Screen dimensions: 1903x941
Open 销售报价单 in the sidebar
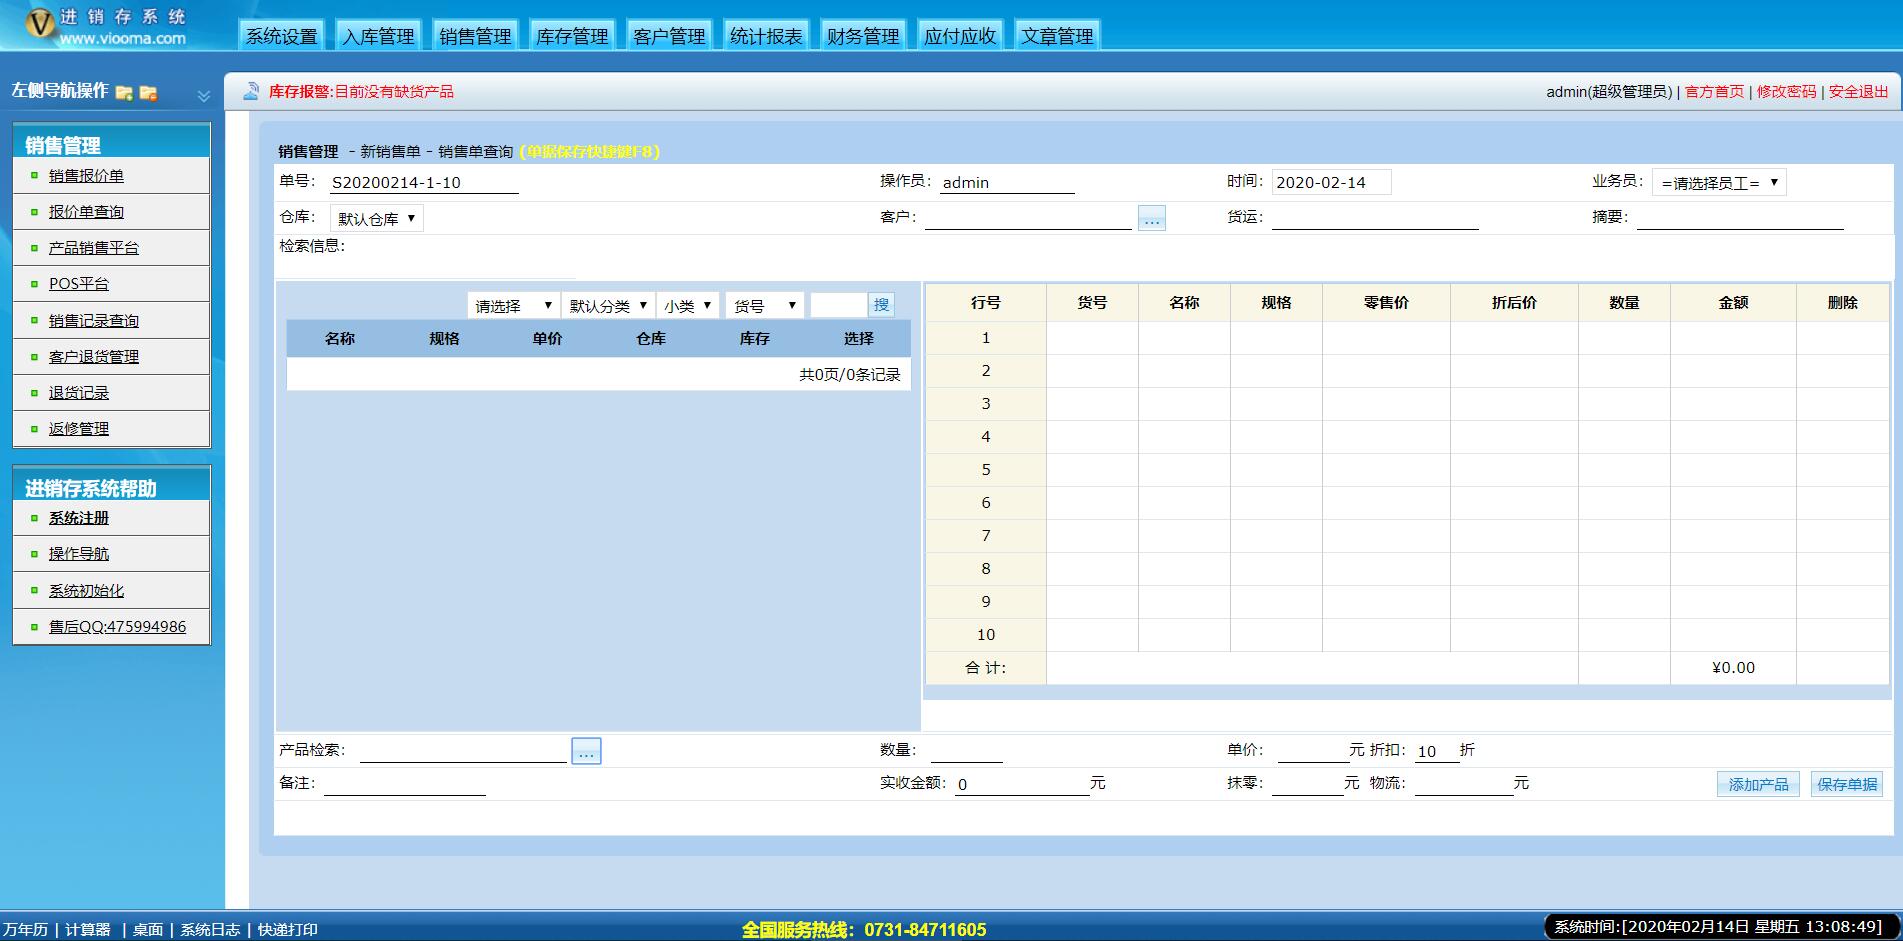(86, 176)
